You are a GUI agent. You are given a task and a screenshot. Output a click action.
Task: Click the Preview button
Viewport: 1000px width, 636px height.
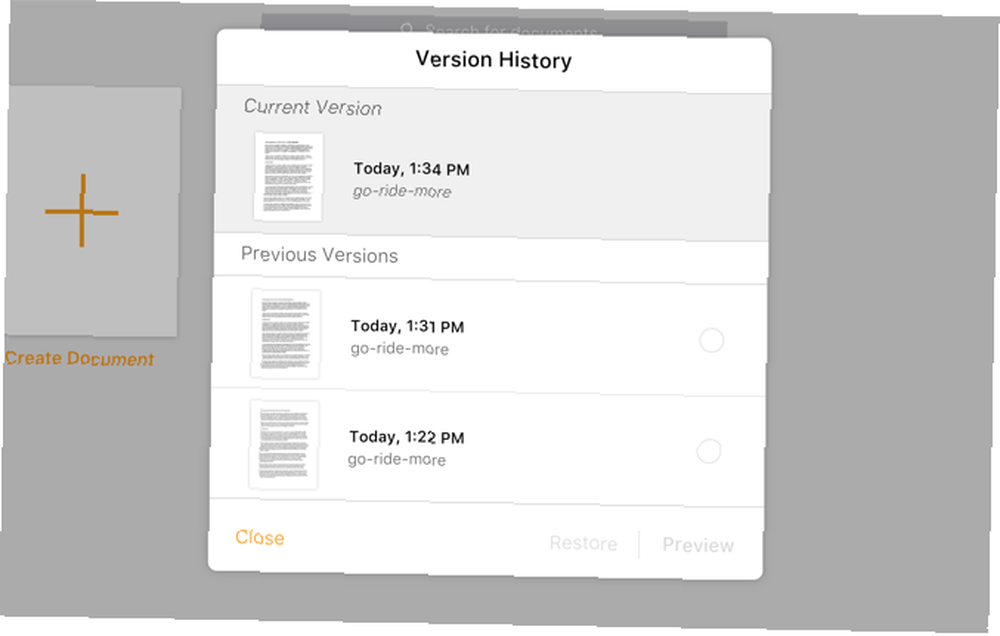click(x=698, y=545)
